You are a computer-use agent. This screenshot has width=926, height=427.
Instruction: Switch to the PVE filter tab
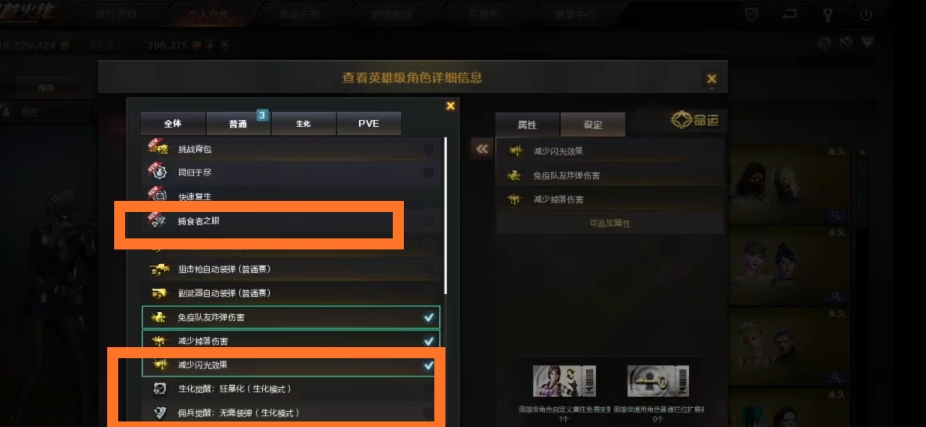pyautogui.click(x=369, y=123)
